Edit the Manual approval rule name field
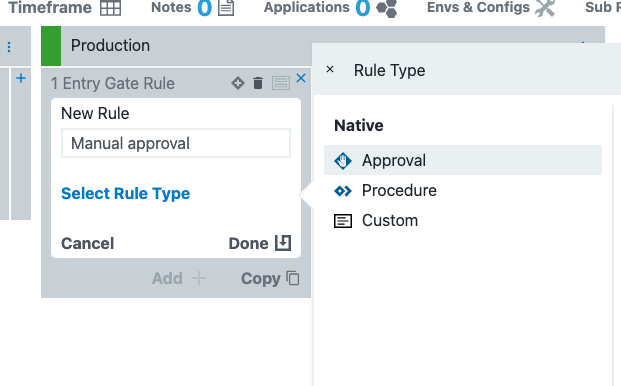The width and height of the screenshot is (621, 386). point(176,143)
